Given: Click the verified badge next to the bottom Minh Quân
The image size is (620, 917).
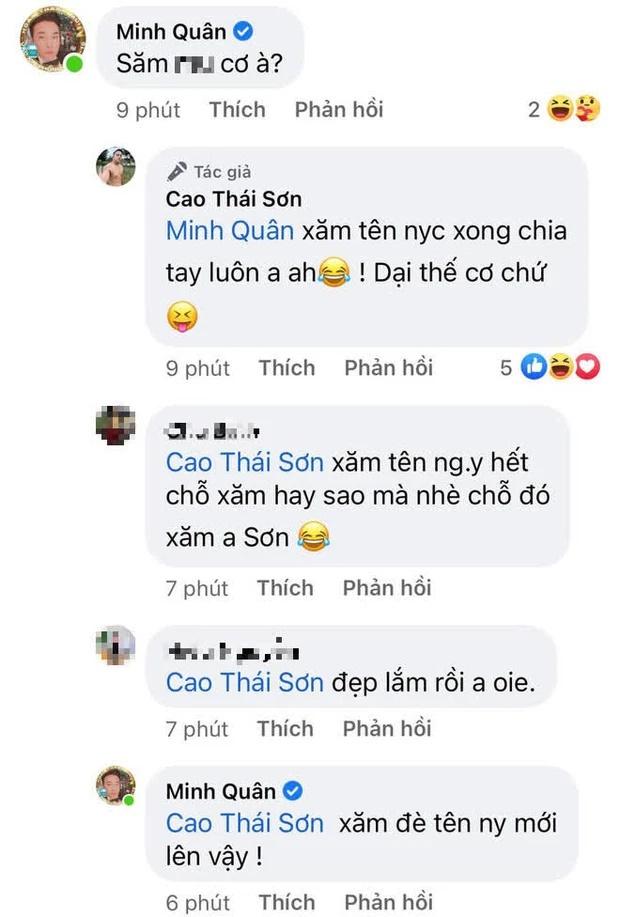Looking at the screenshot, I should click(291, 791).
